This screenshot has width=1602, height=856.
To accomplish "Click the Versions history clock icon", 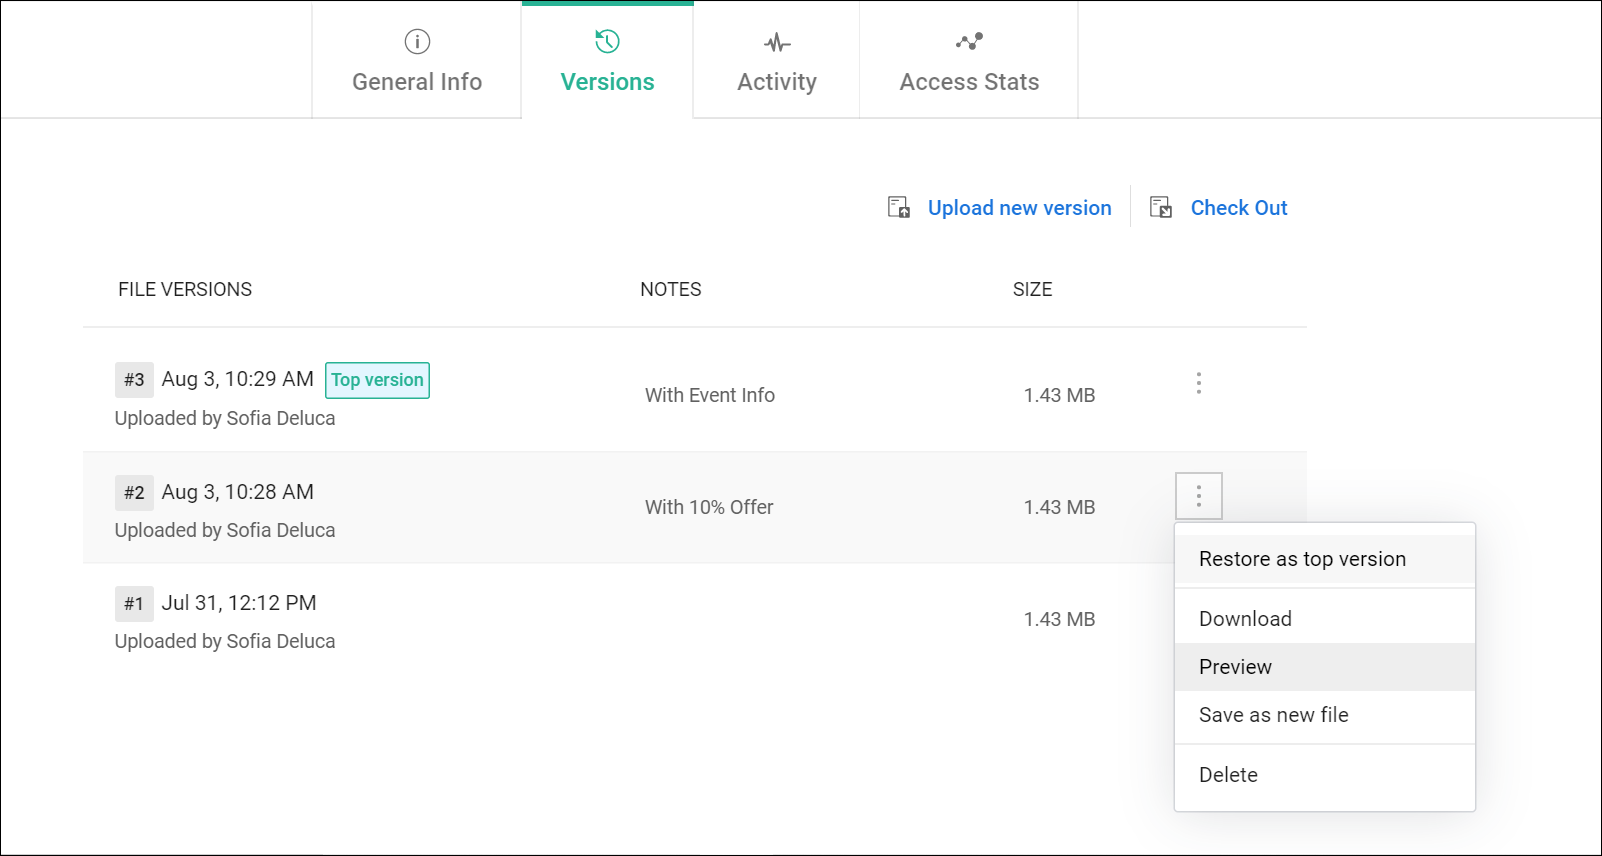I will pos(607,42).
